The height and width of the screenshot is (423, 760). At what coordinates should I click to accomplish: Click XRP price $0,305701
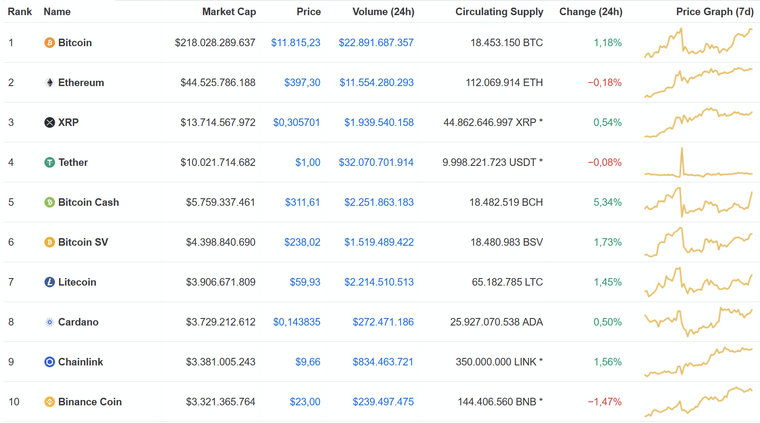coord(297,123)
